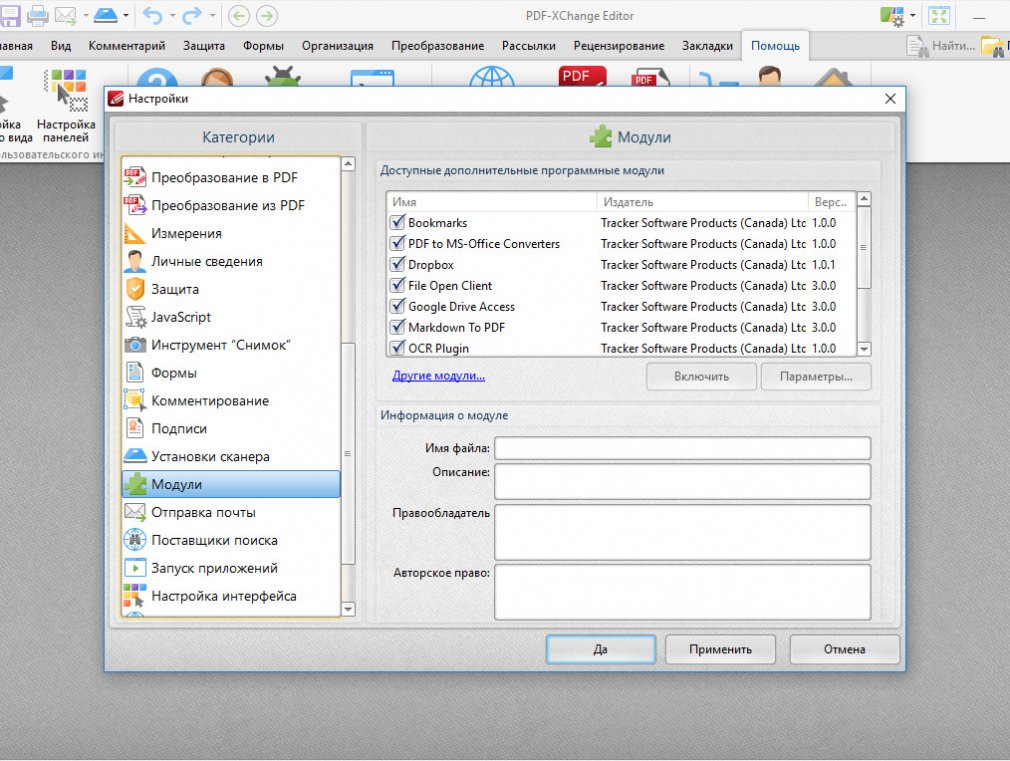Click the Email envelope toolbar icon
This screenshot has height=761, width=1010.
coord(66,15)
